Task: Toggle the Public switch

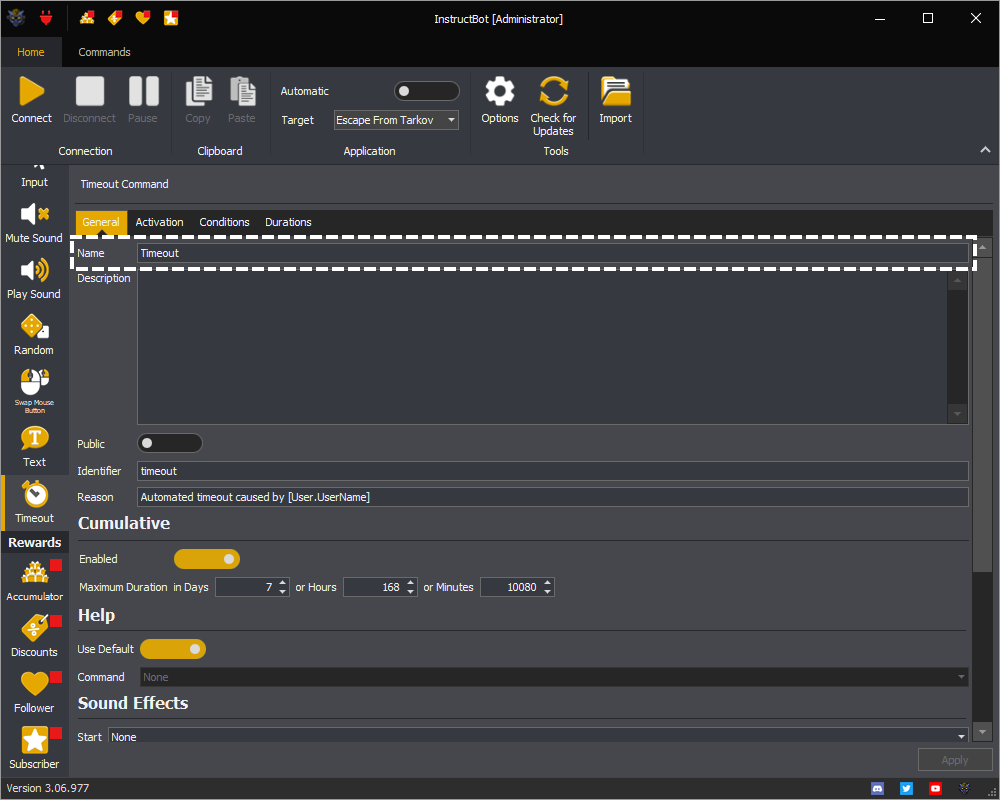Action: [170, 443]
